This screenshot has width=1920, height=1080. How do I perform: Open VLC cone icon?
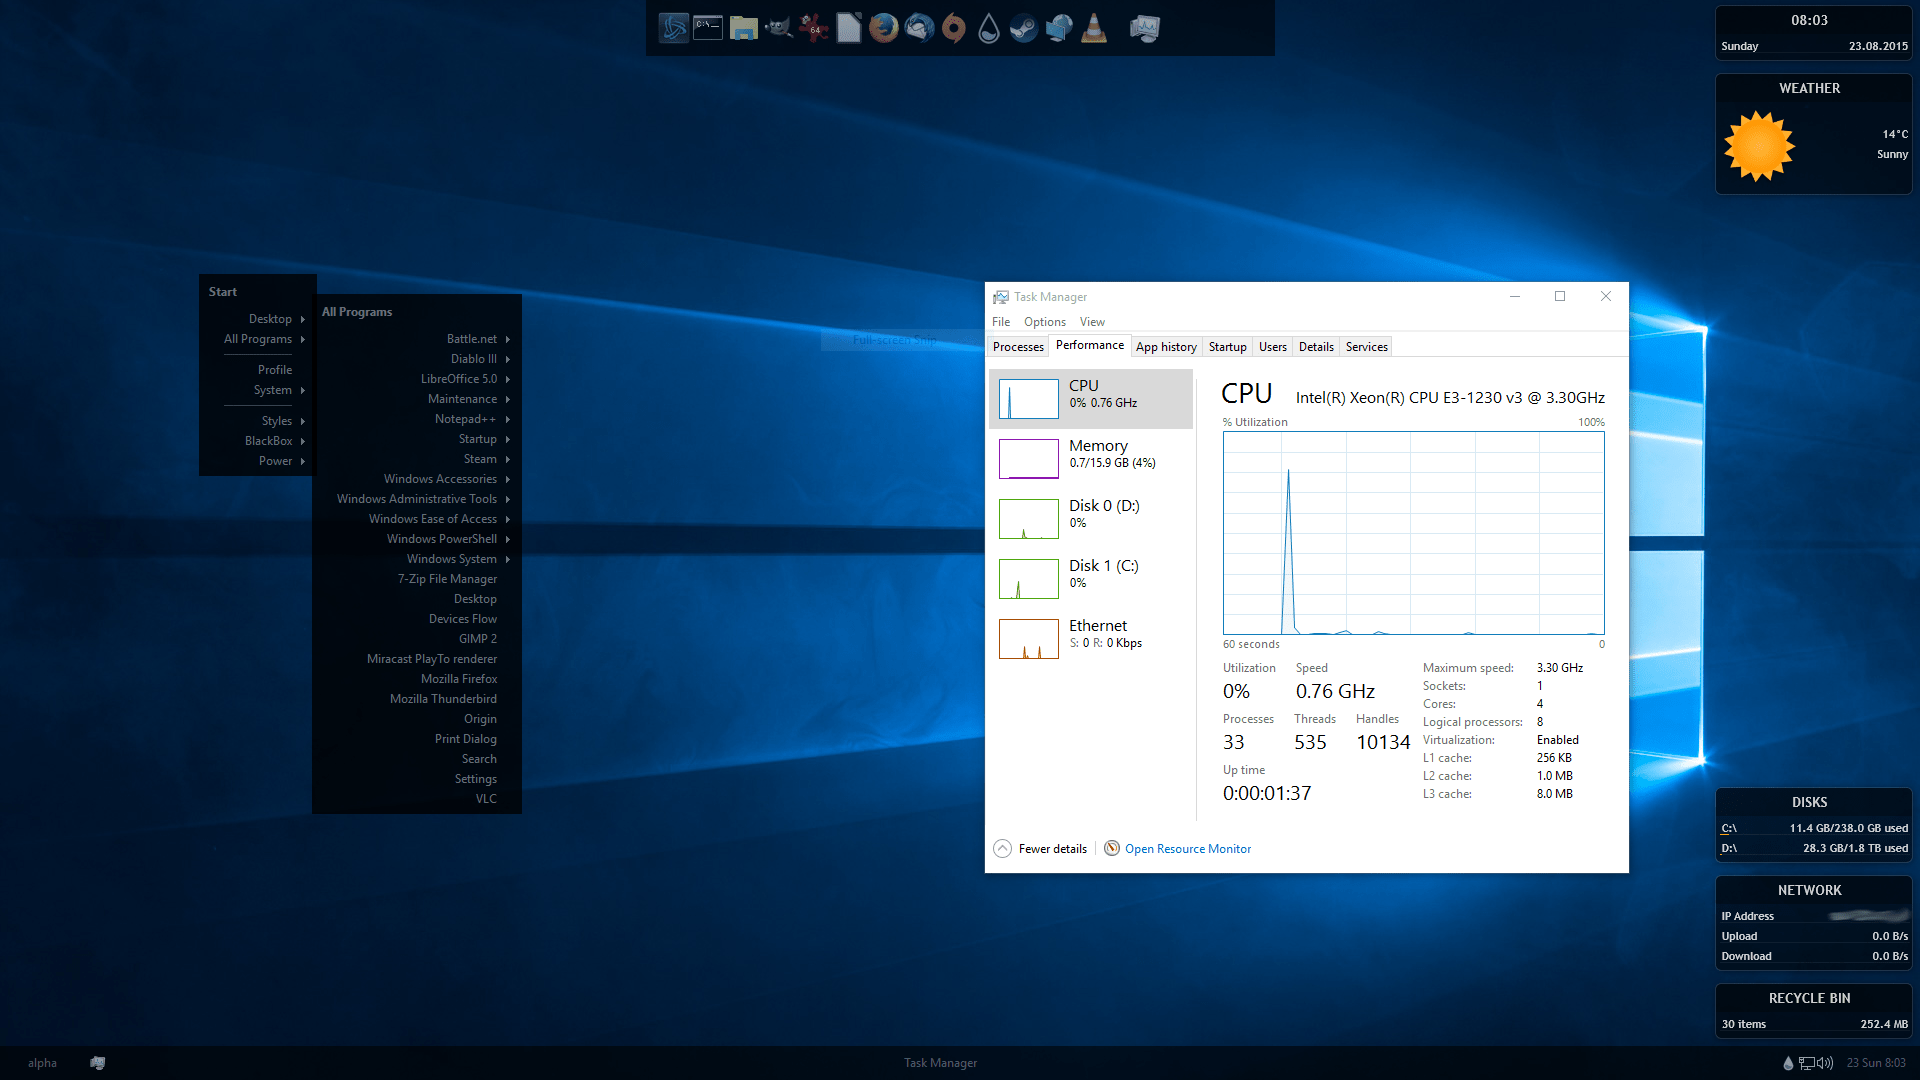(x=1094, y=28)
